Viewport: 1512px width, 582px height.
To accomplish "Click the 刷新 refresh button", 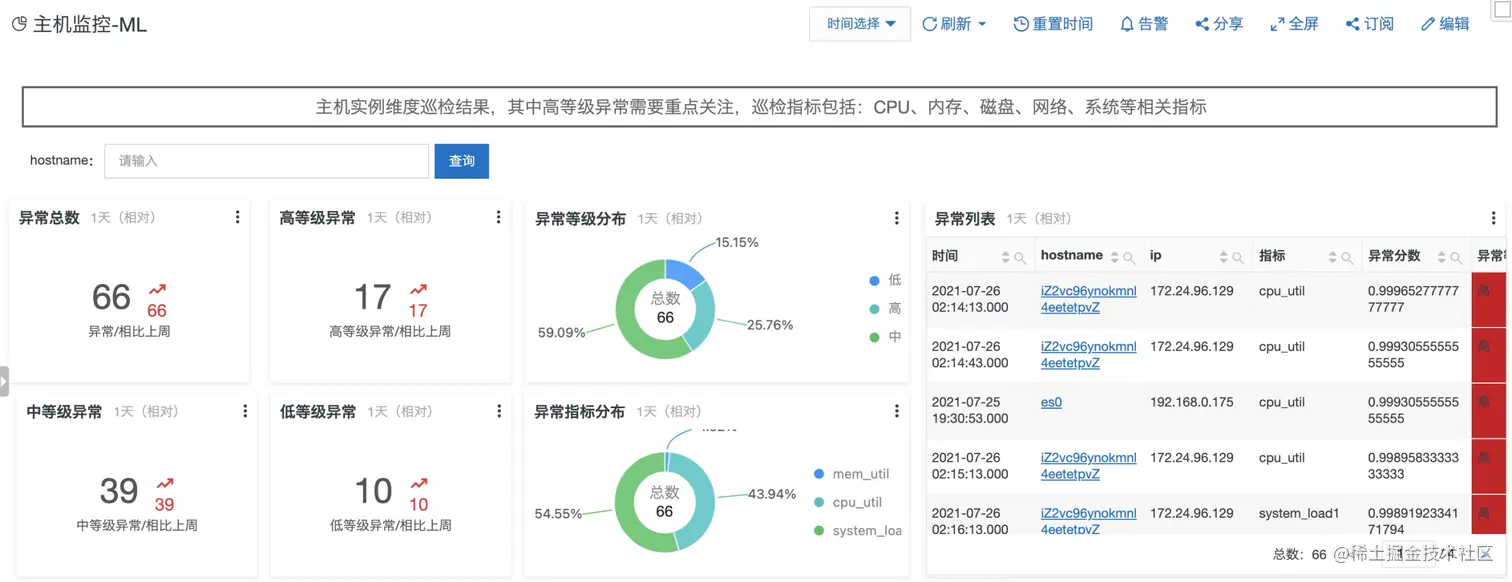I will [954, 24].
